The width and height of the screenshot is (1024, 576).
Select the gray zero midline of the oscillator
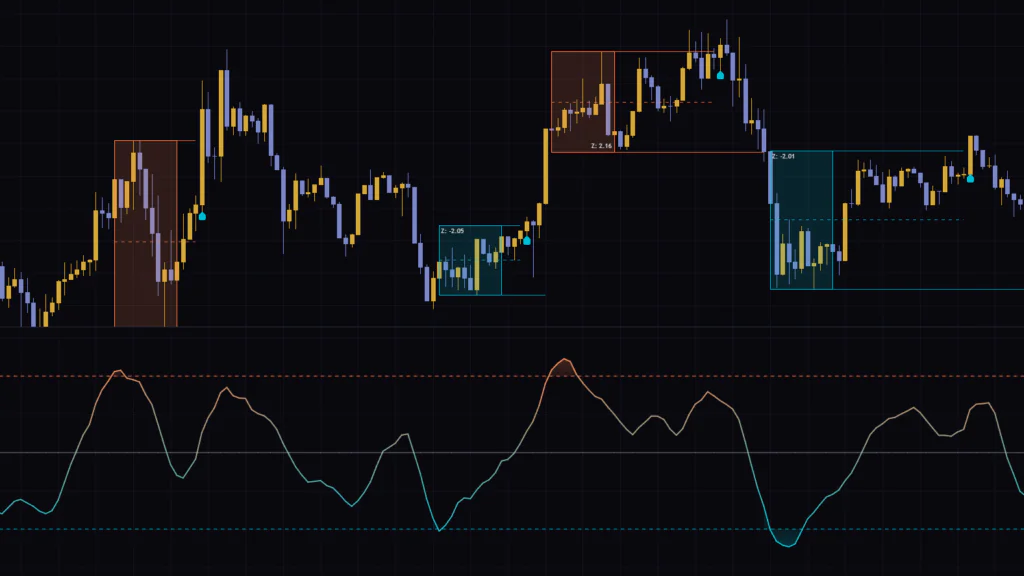coord(512,453)
